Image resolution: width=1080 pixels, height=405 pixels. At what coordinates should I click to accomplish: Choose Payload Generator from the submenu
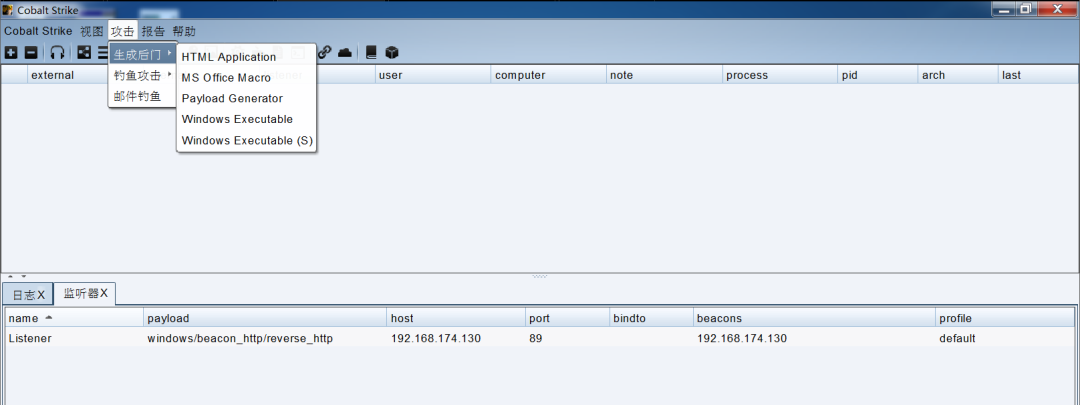point(247,98)
